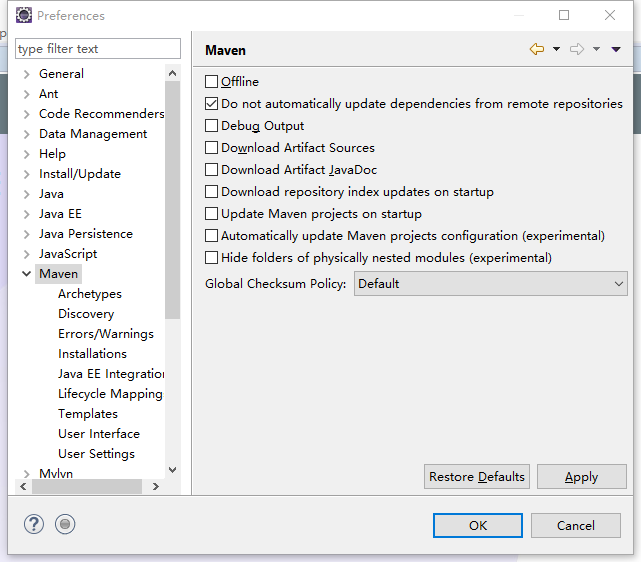Select Java EE Integration under Maven

click(x=111, y=374)
